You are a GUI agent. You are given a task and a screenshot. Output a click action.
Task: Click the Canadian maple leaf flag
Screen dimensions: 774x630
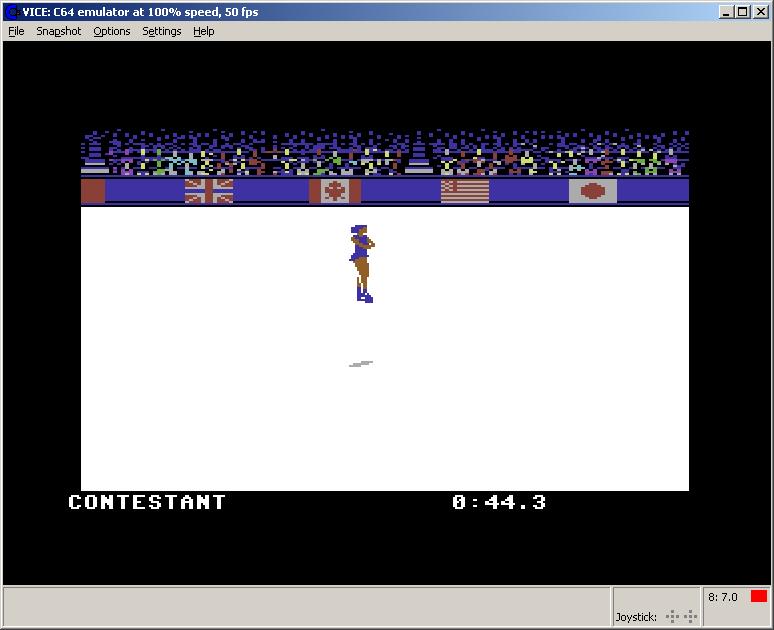[335, 191]
